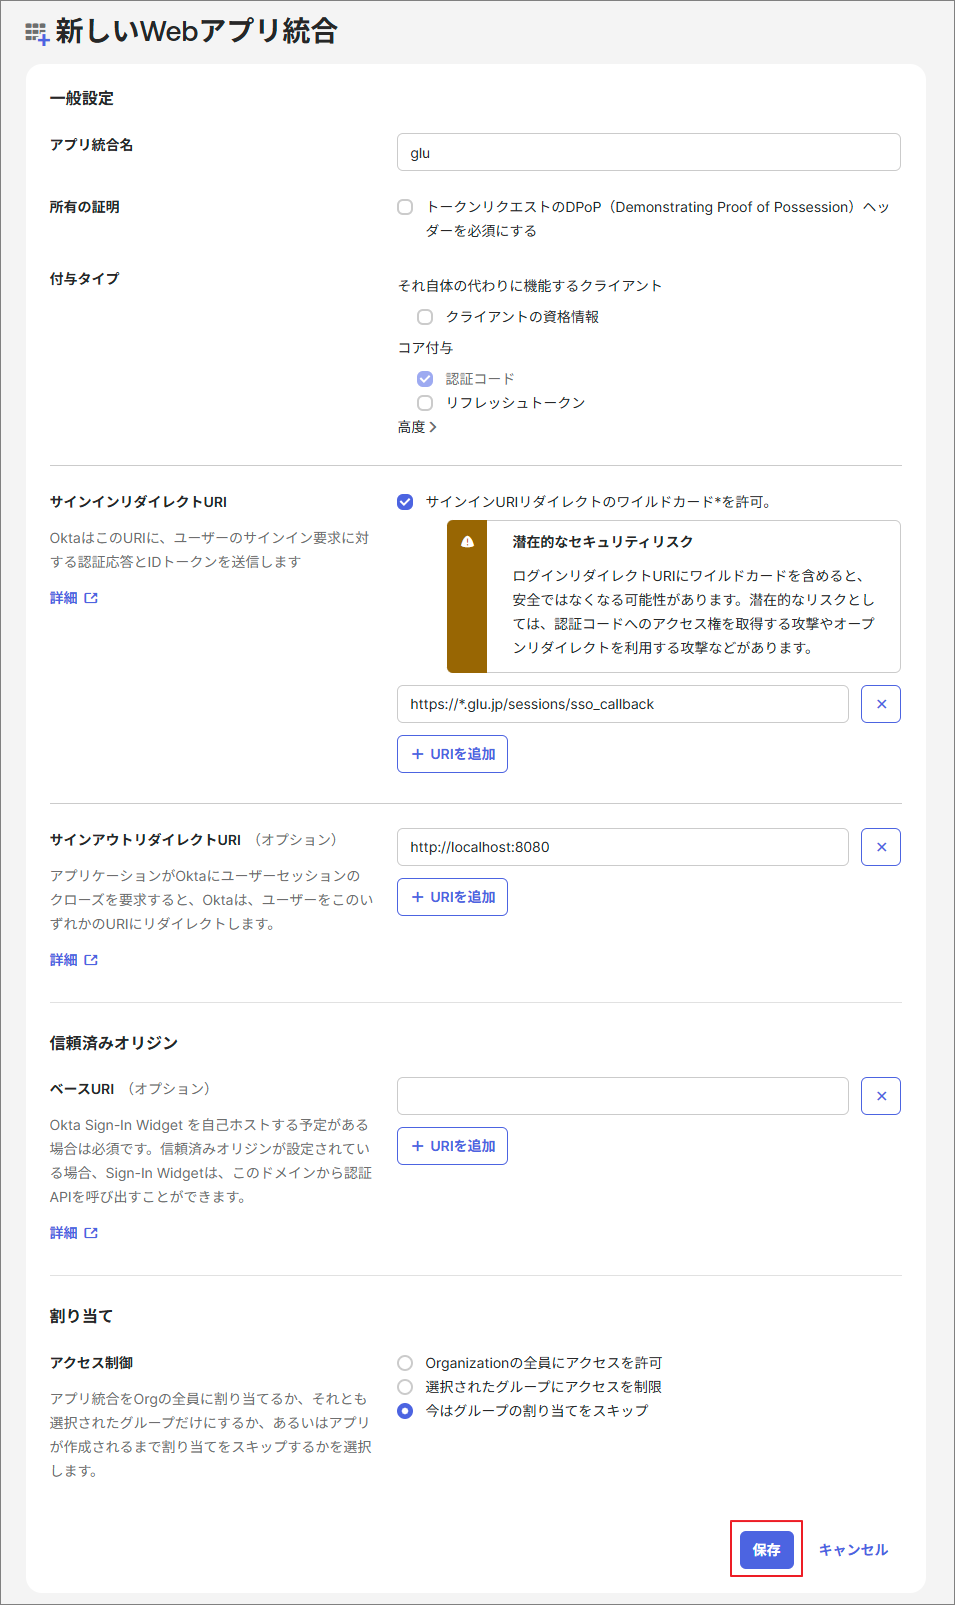This screenshot has height=1605, width=955.
Task: Remove the empty base URI entry
Action: pos(880,1096)
